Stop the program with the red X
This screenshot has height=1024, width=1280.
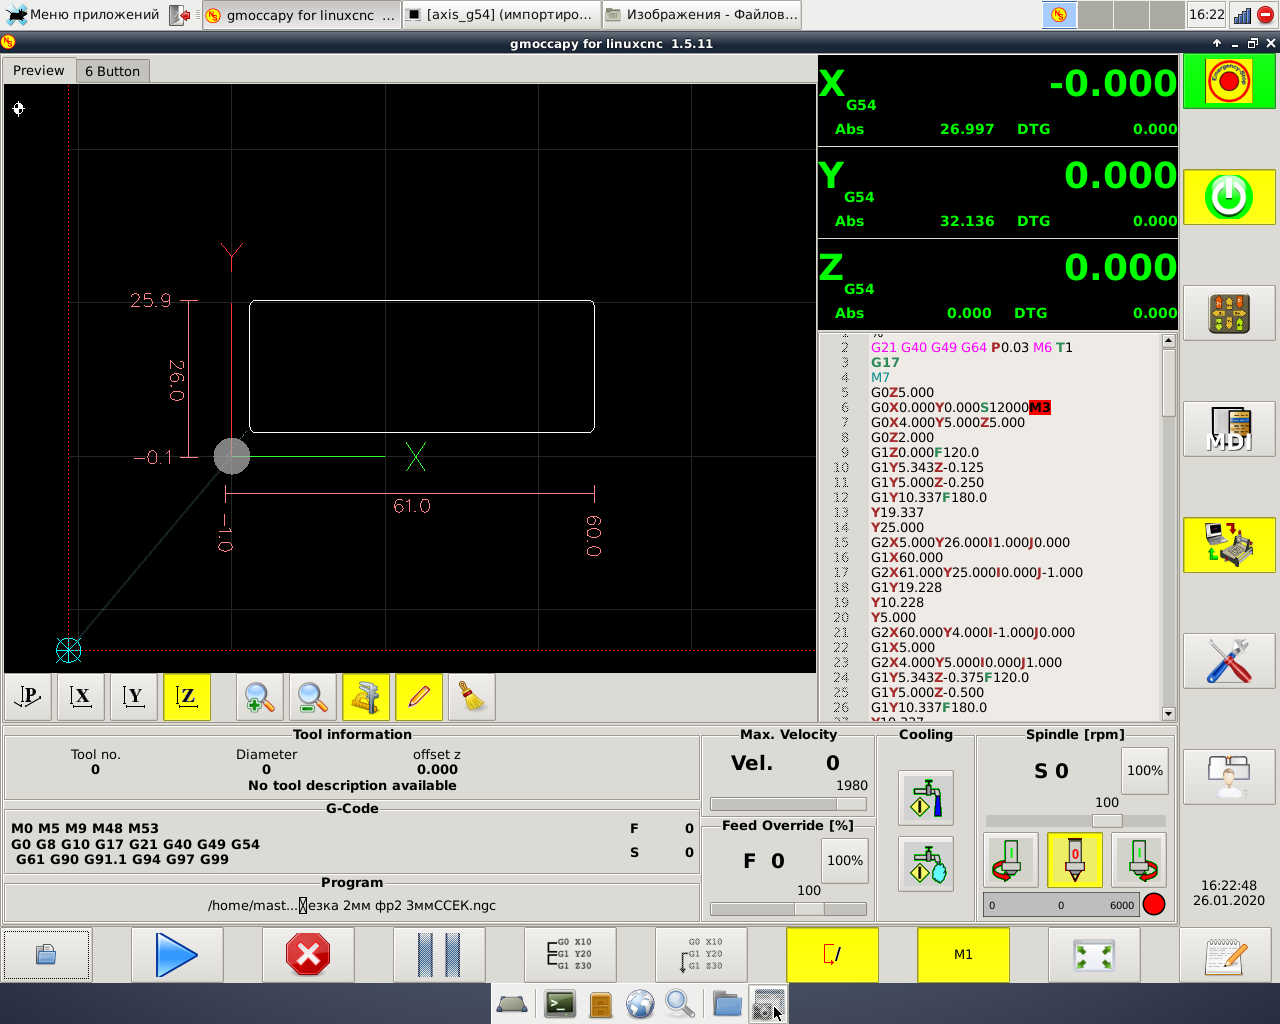(308, 955)
